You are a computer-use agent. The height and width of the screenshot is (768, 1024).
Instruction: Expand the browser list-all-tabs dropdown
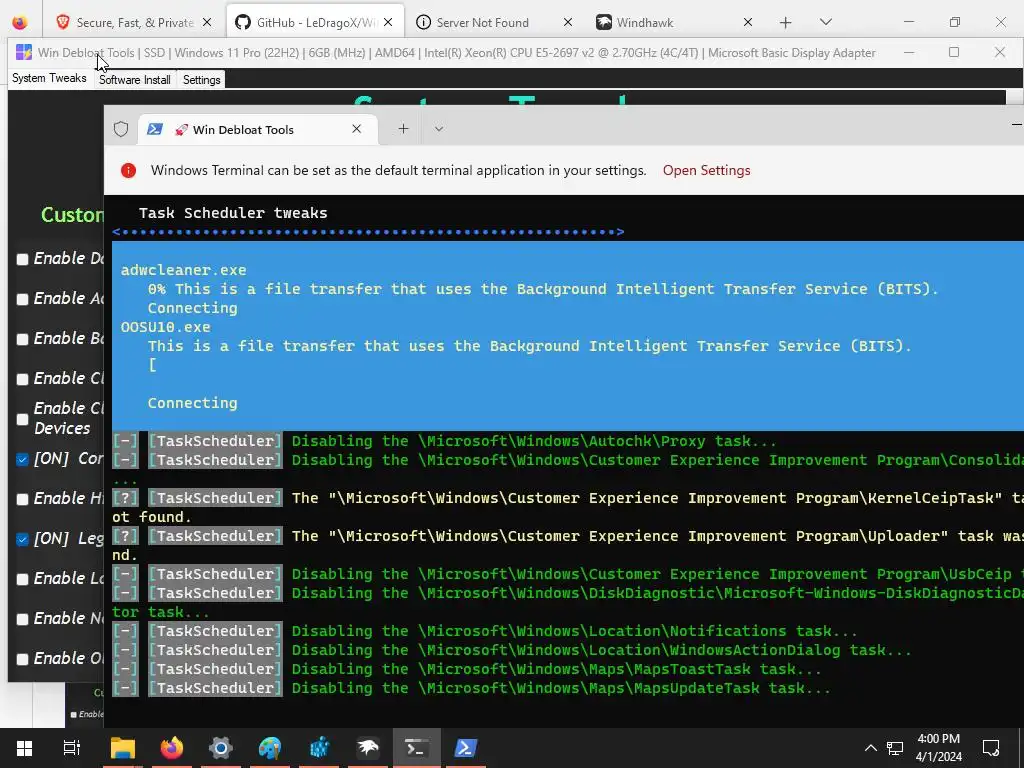pos(825,22)
